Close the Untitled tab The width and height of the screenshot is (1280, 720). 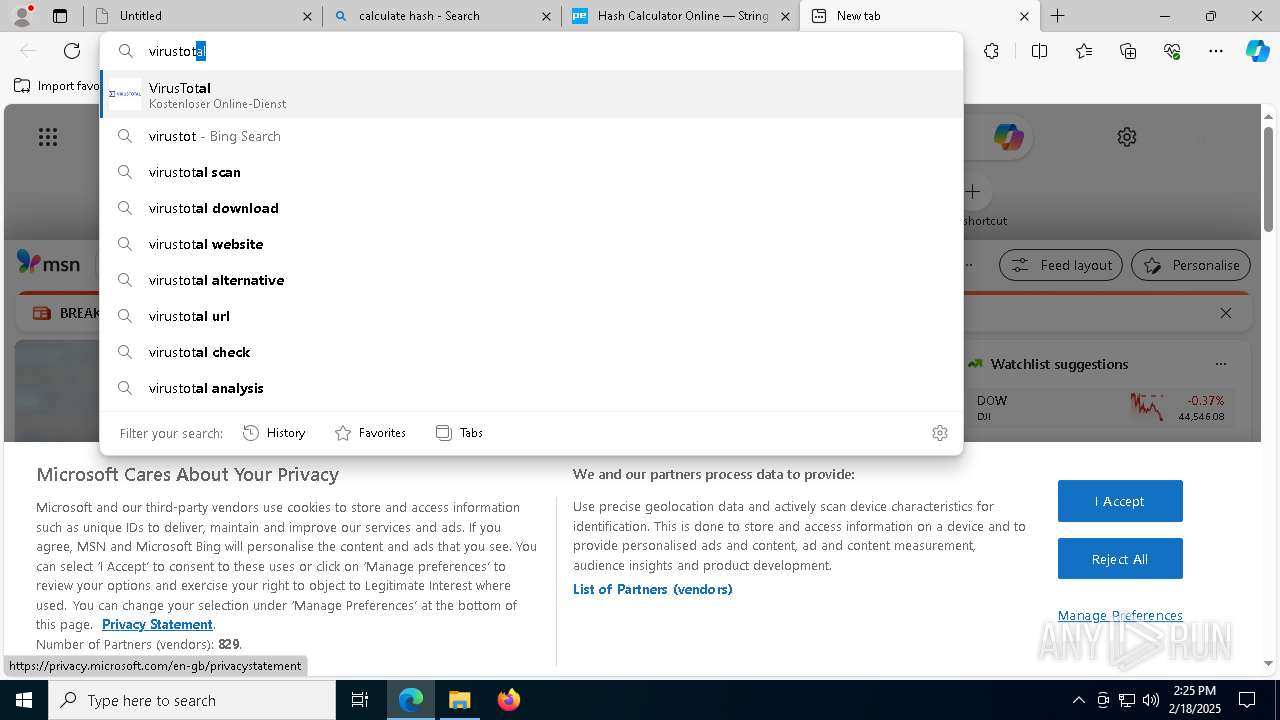307,16
